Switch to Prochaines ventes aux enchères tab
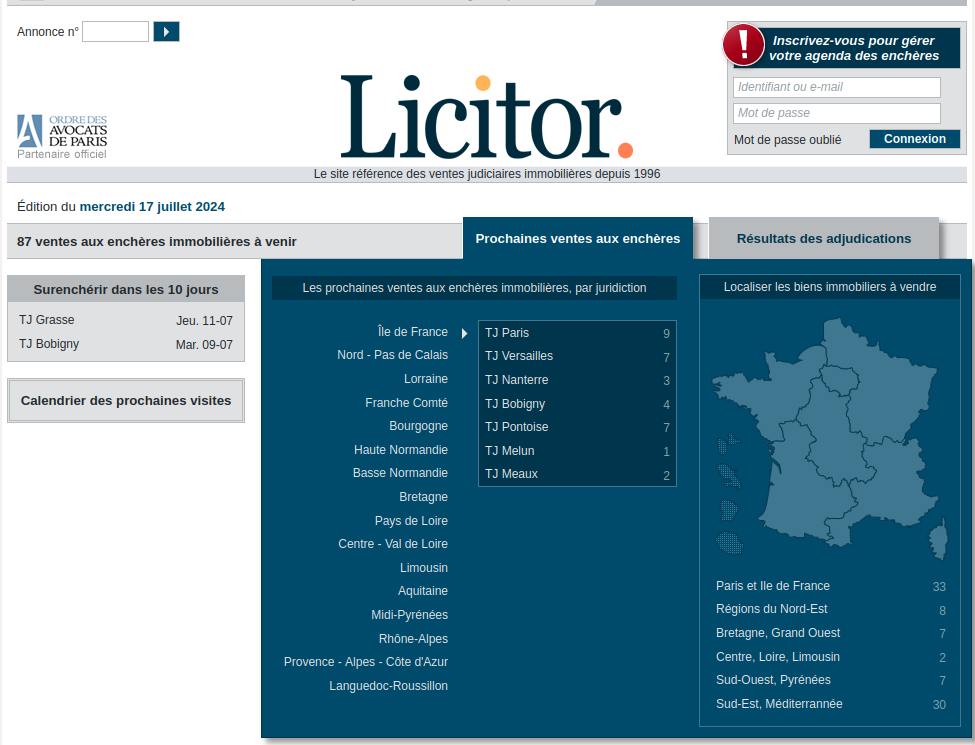The width and height of the screenshot is (975, 745). [578, 239]
